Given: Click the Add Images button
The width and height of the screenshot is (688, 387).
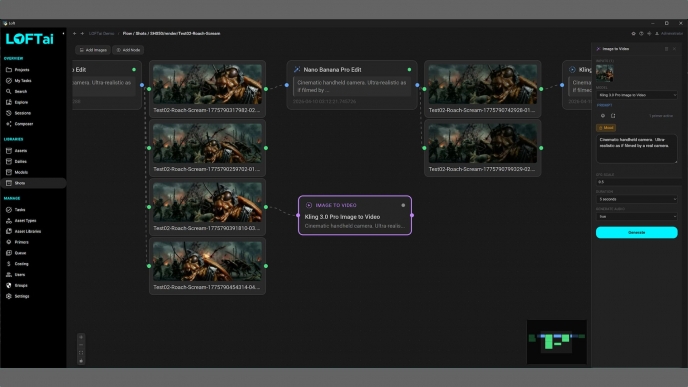Looking at the screenshot, I should point(93,50).
